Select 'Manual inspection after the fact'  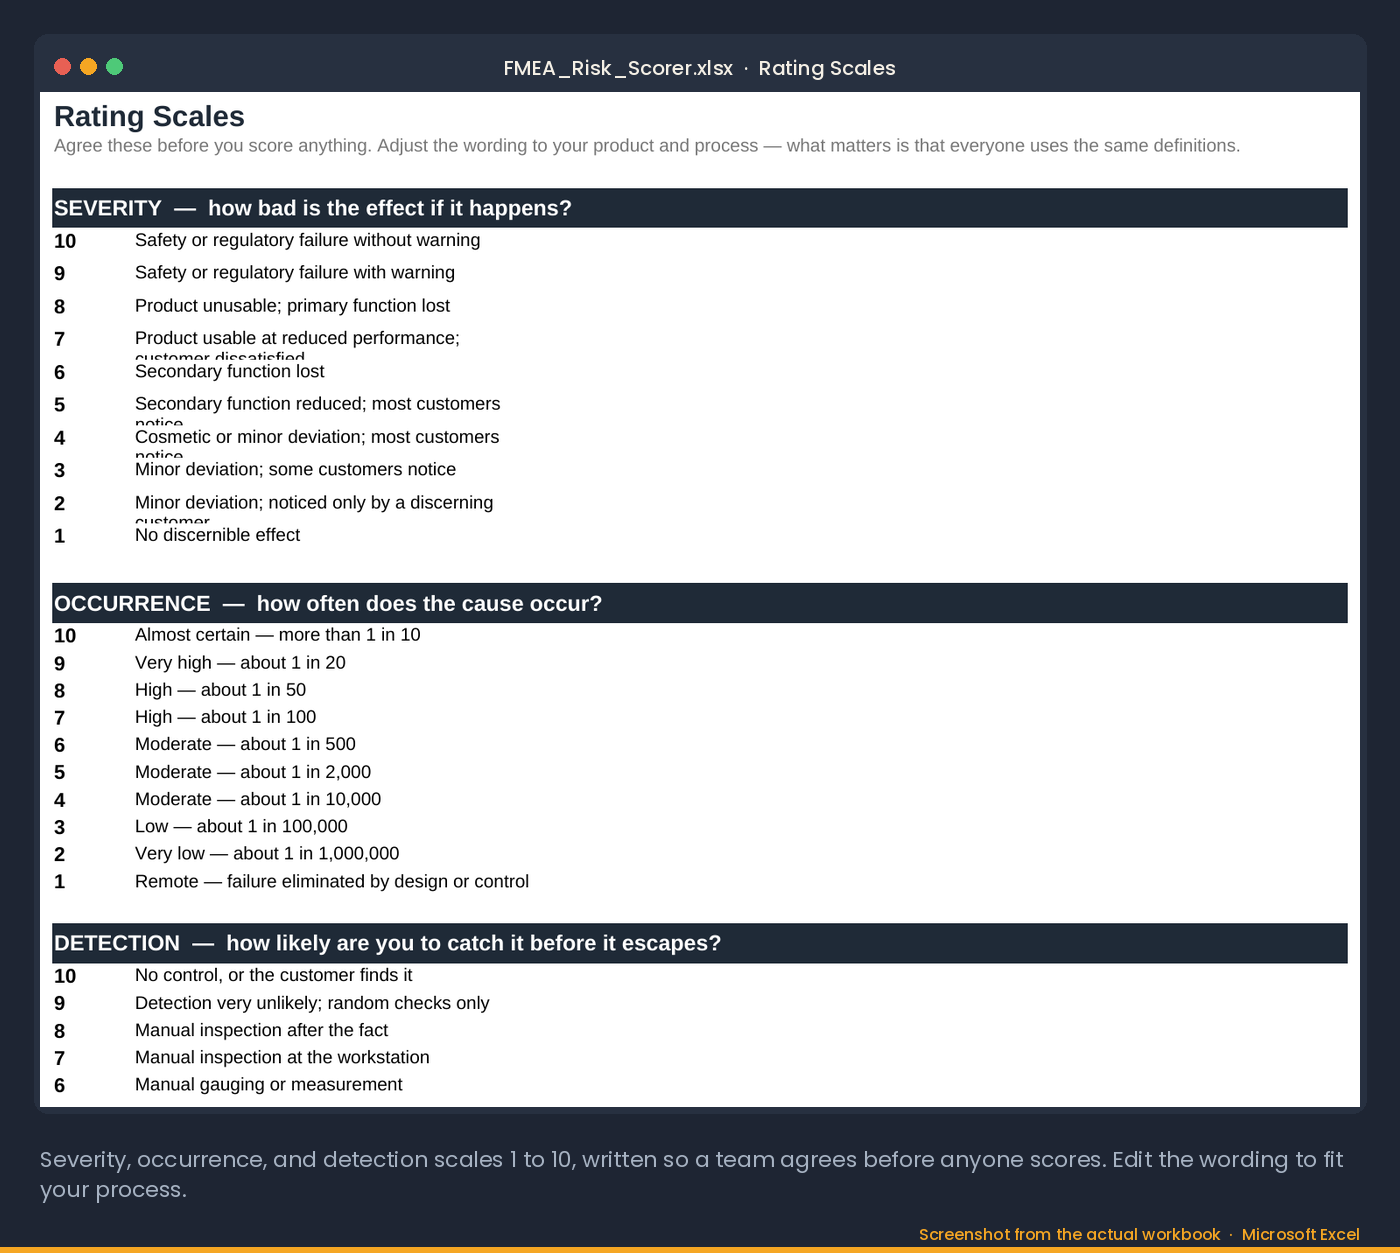pos(261,1030)
